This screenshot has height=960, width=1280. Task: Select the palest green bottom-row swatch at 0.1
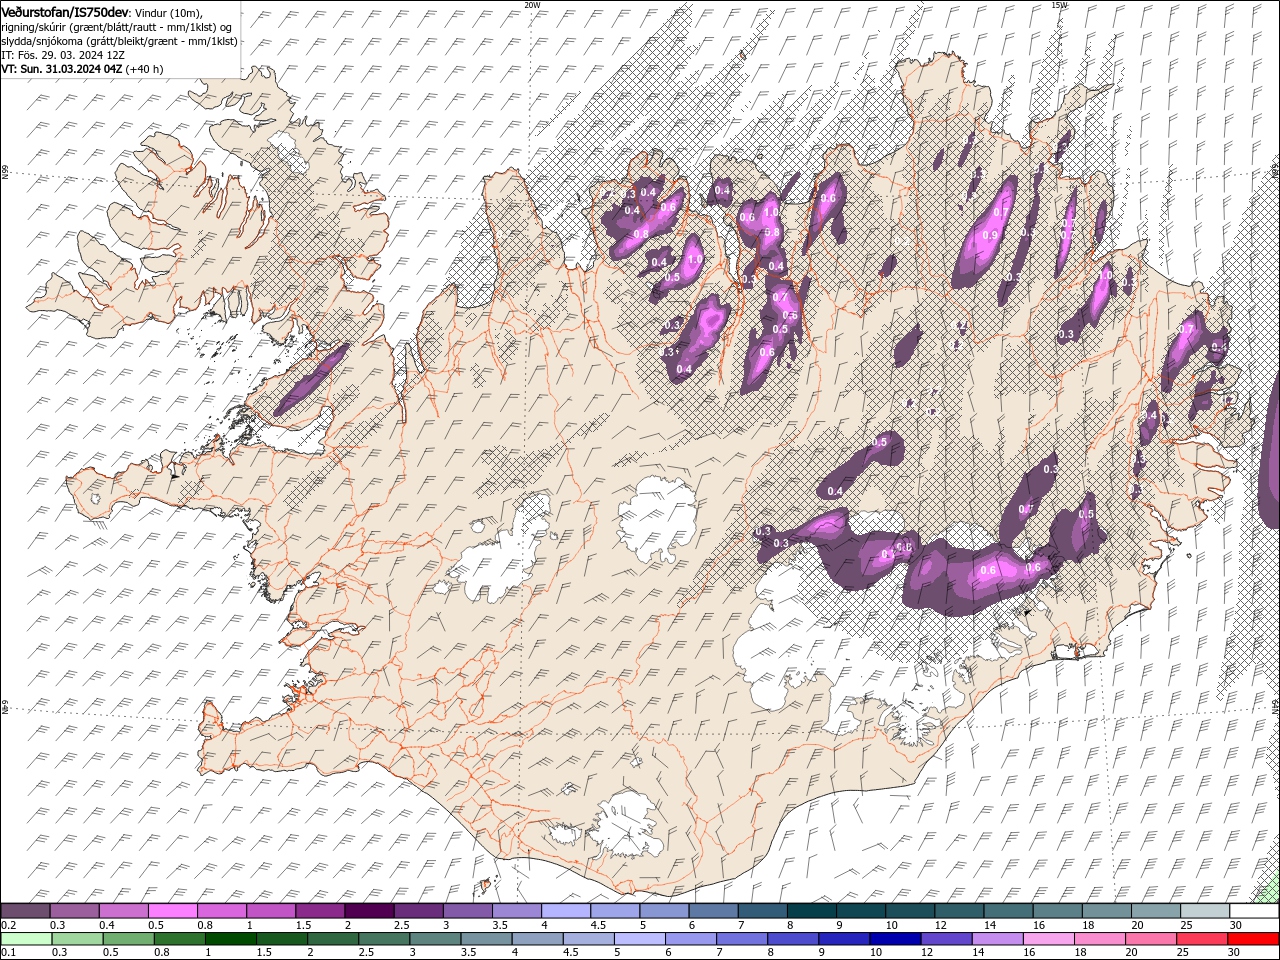click(25, 939)
